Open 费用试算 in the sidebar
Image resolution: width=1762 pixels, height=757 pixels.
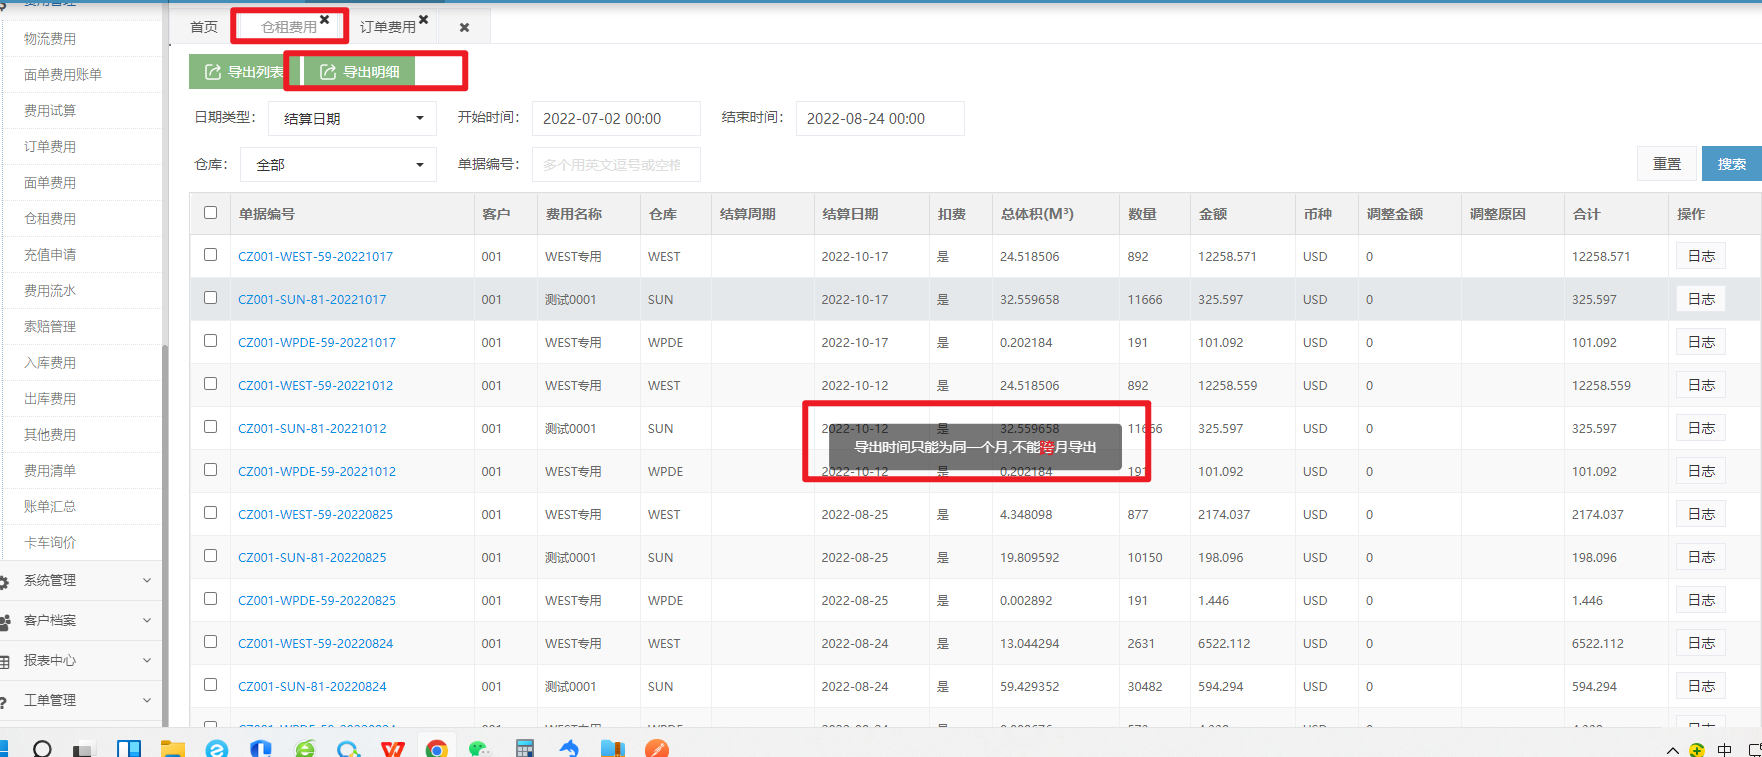[x=50, y=111]
